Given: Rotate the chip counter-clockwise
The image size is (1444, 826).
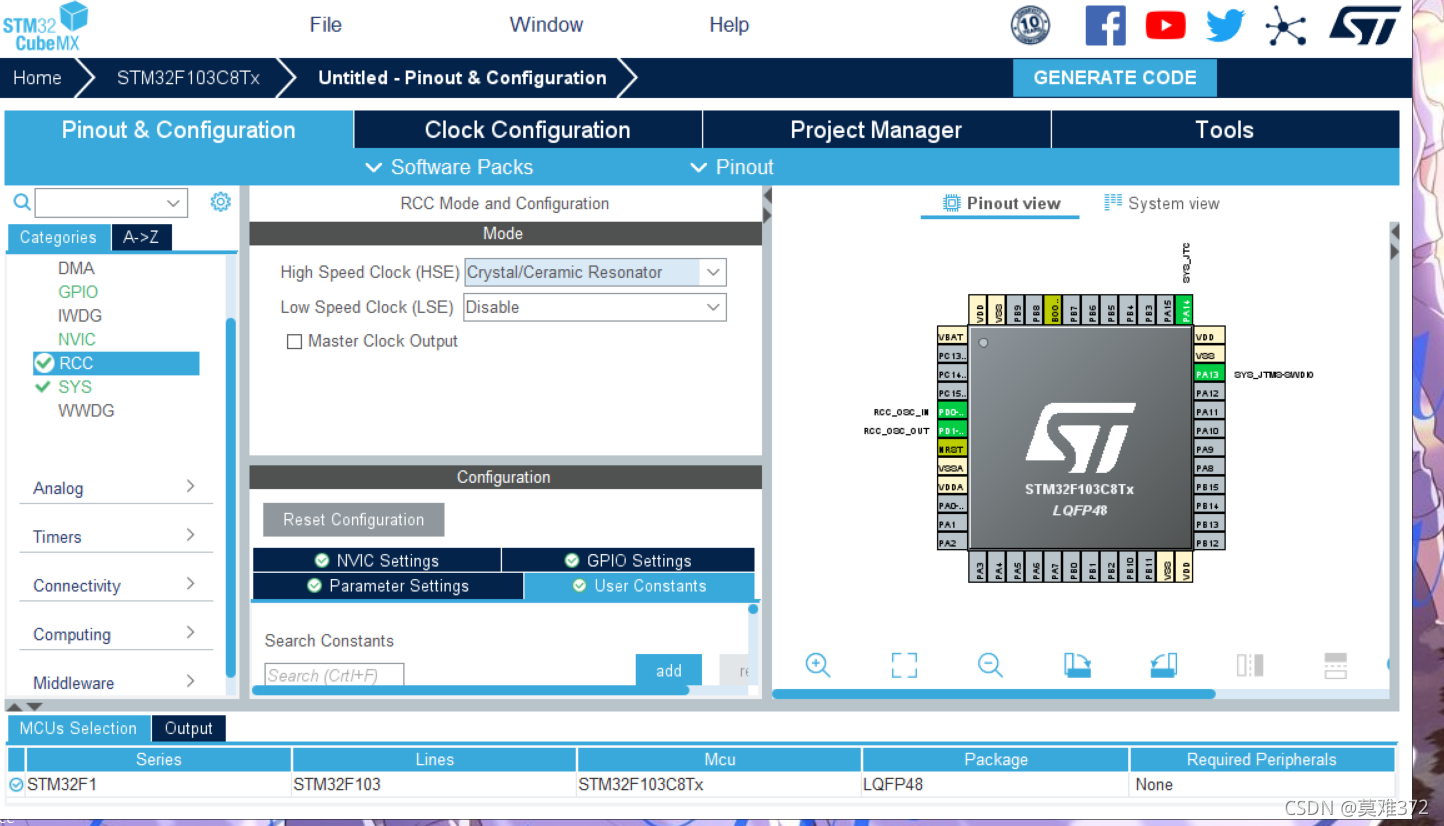Looking at the screenshot, I should pyautogui.click(x=1163, y=665).
